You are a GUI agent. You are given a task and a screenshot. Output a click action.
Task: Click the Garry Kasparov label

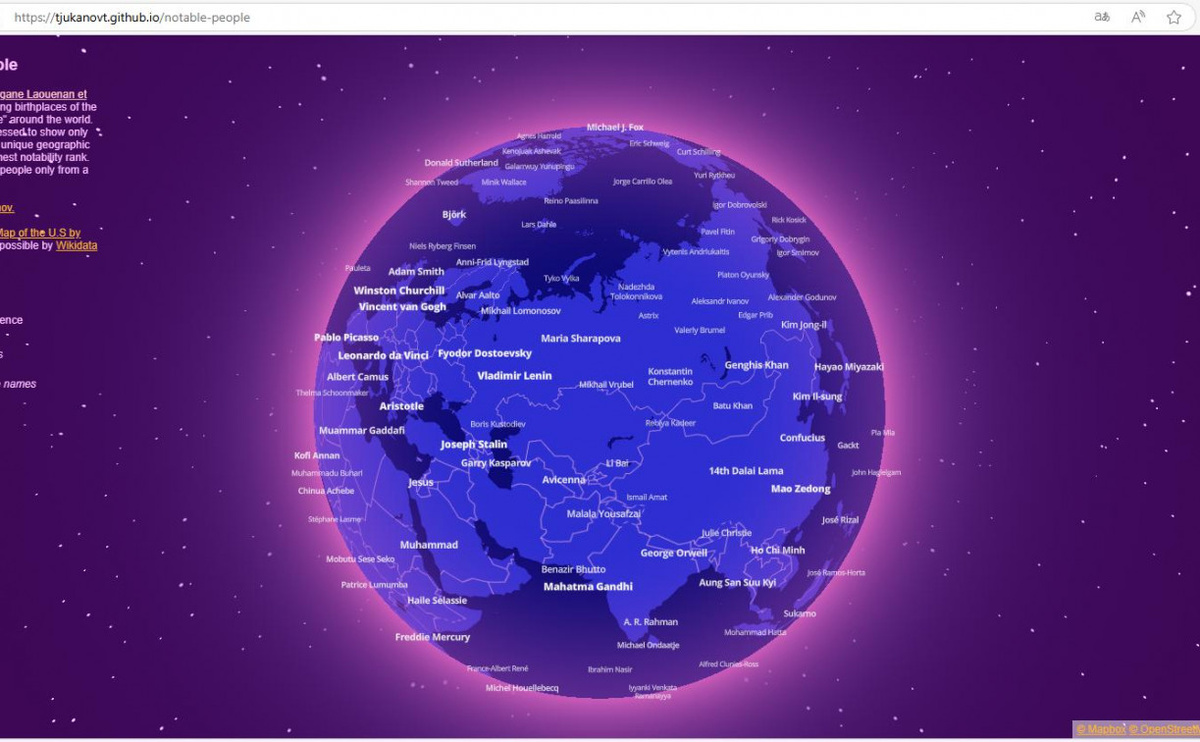(496, 463)
